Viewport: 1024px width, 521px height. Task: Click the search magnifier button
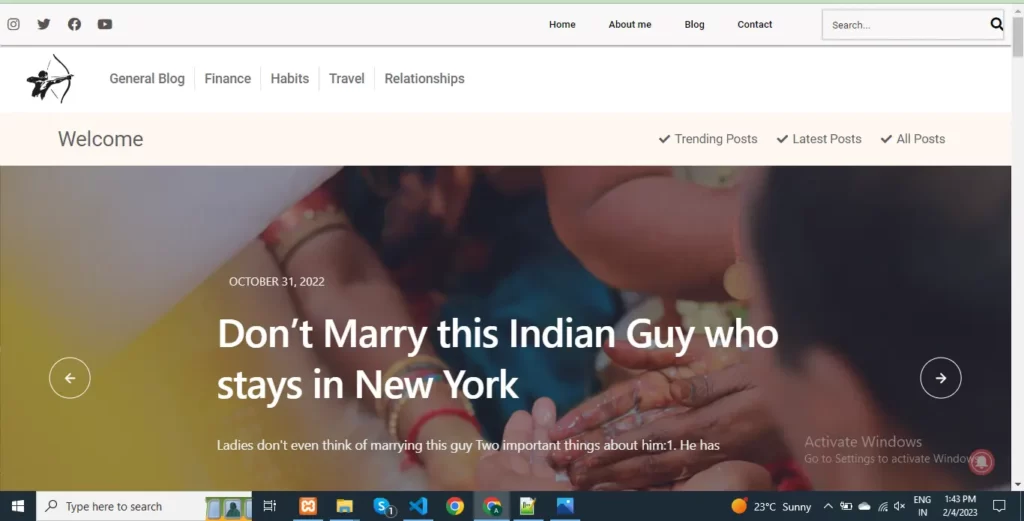(996, 25)
